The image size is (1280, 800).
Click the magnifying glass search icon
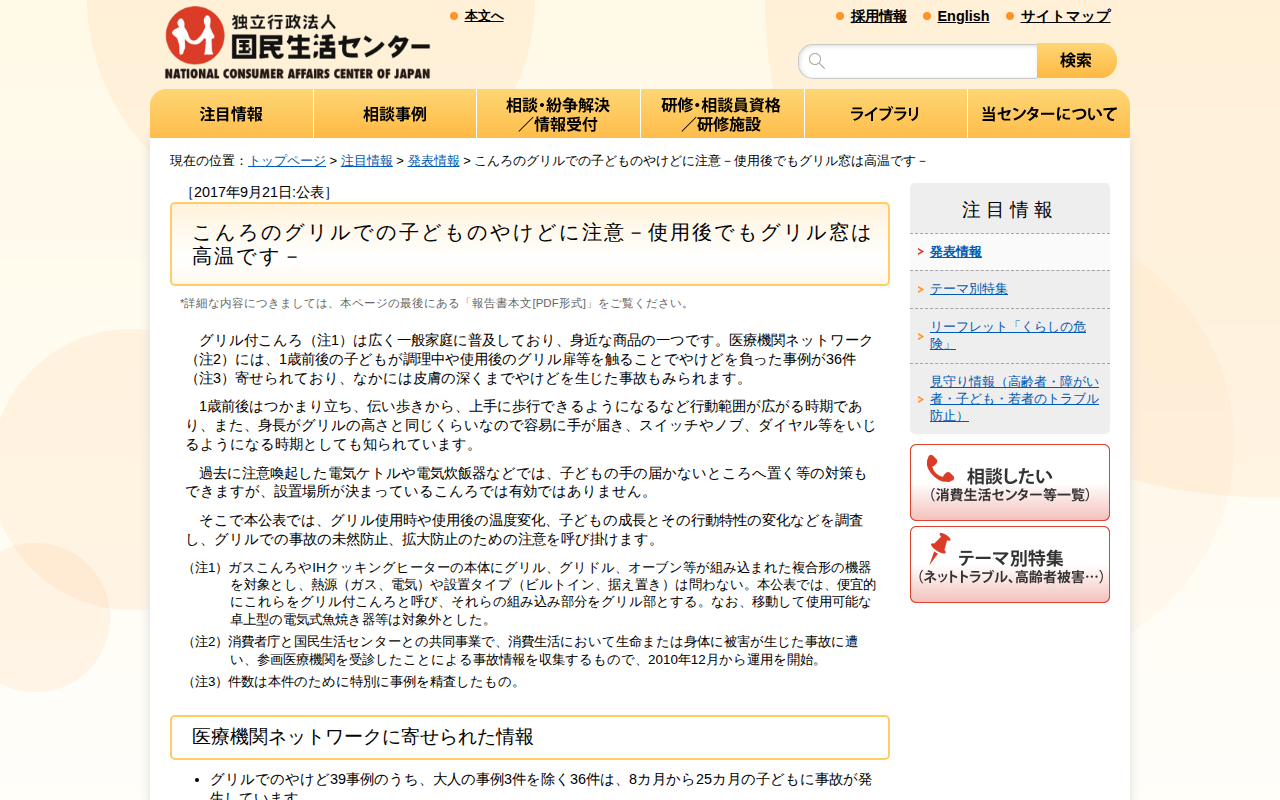tap(817, 60)
